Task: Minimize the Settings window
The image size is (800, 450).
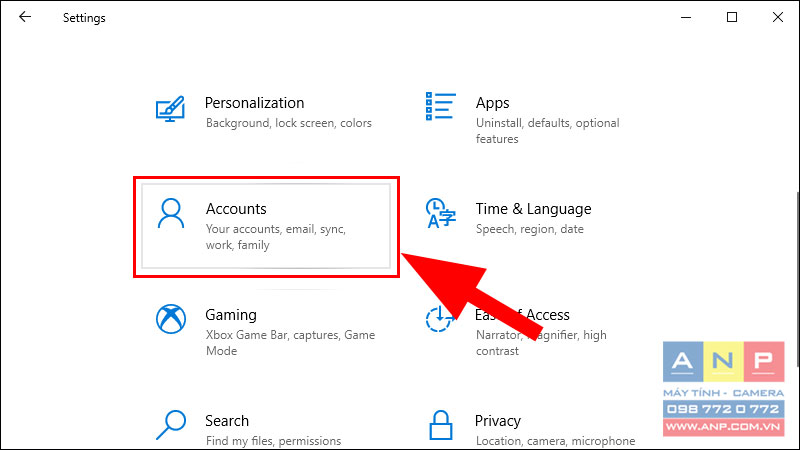Action: pyautogui.click(x=686, y=17)
